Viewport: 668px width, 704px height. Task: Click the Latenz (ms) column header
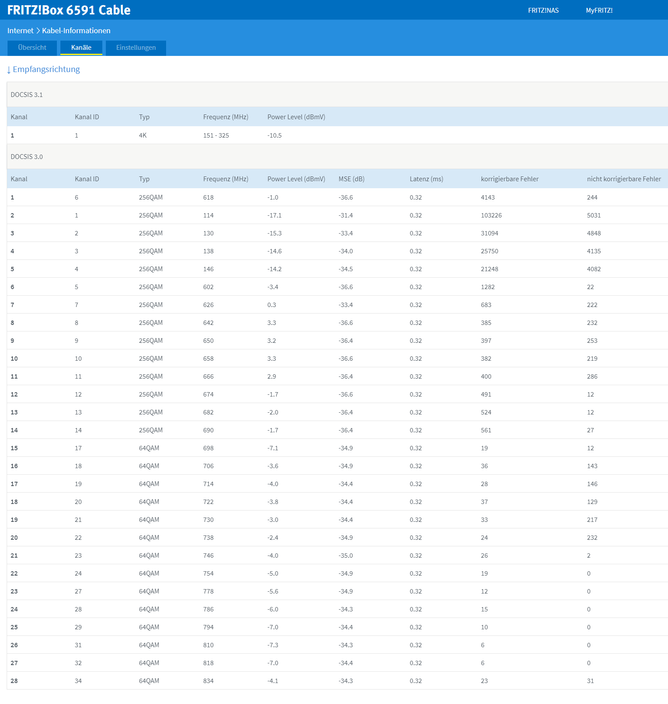tap(426, 179)
